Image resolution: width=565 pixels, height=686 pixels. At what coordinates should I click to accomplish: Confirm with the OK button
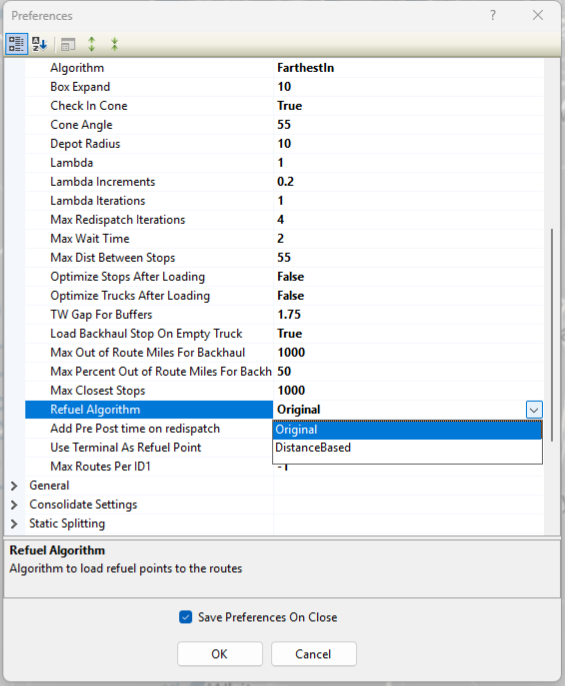tap(220, 654)
